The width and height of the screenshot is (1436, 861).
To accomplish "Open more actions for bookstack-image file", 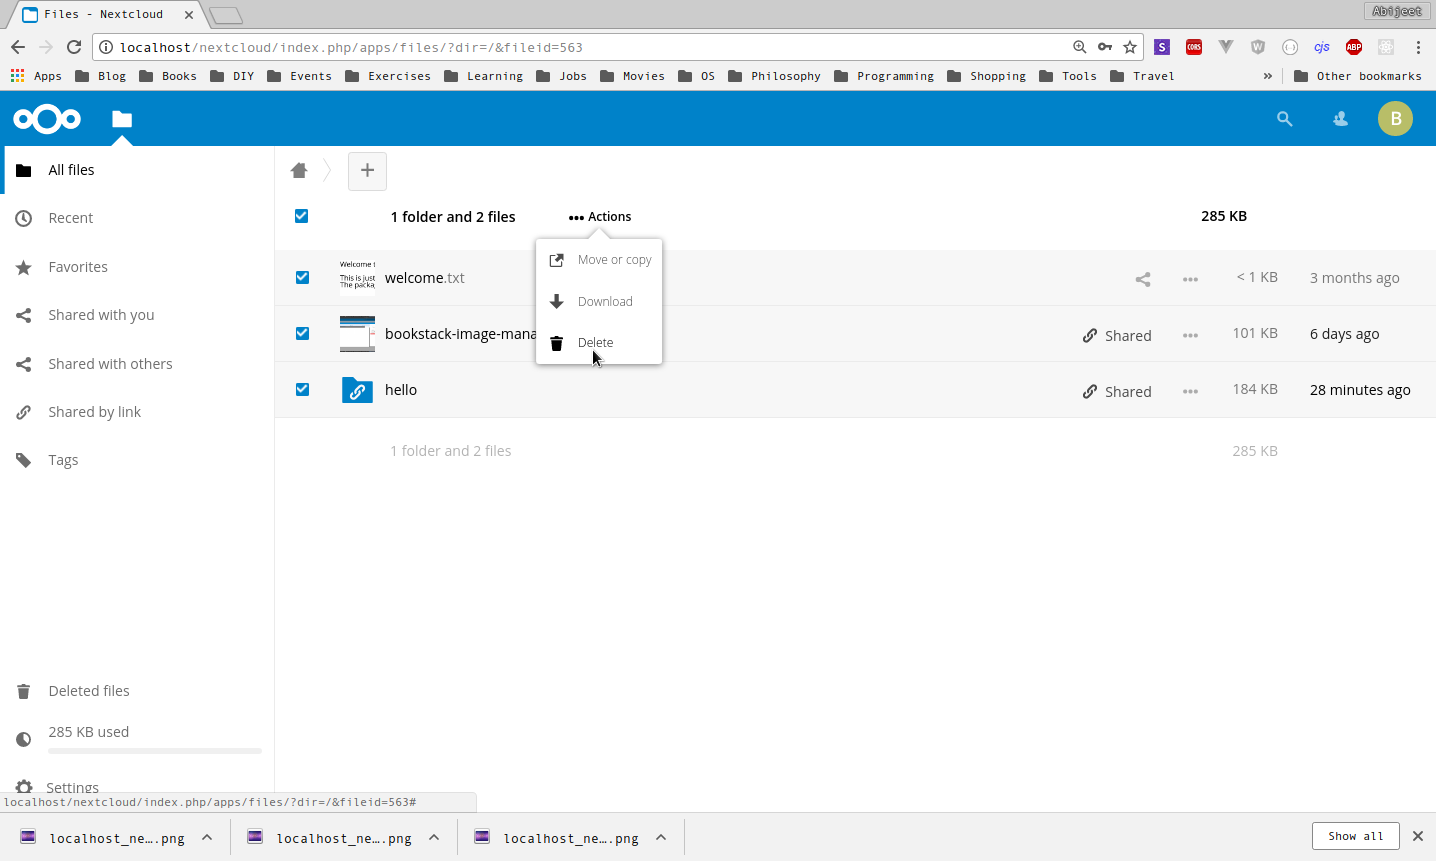I will click(x=1190, y=335).
